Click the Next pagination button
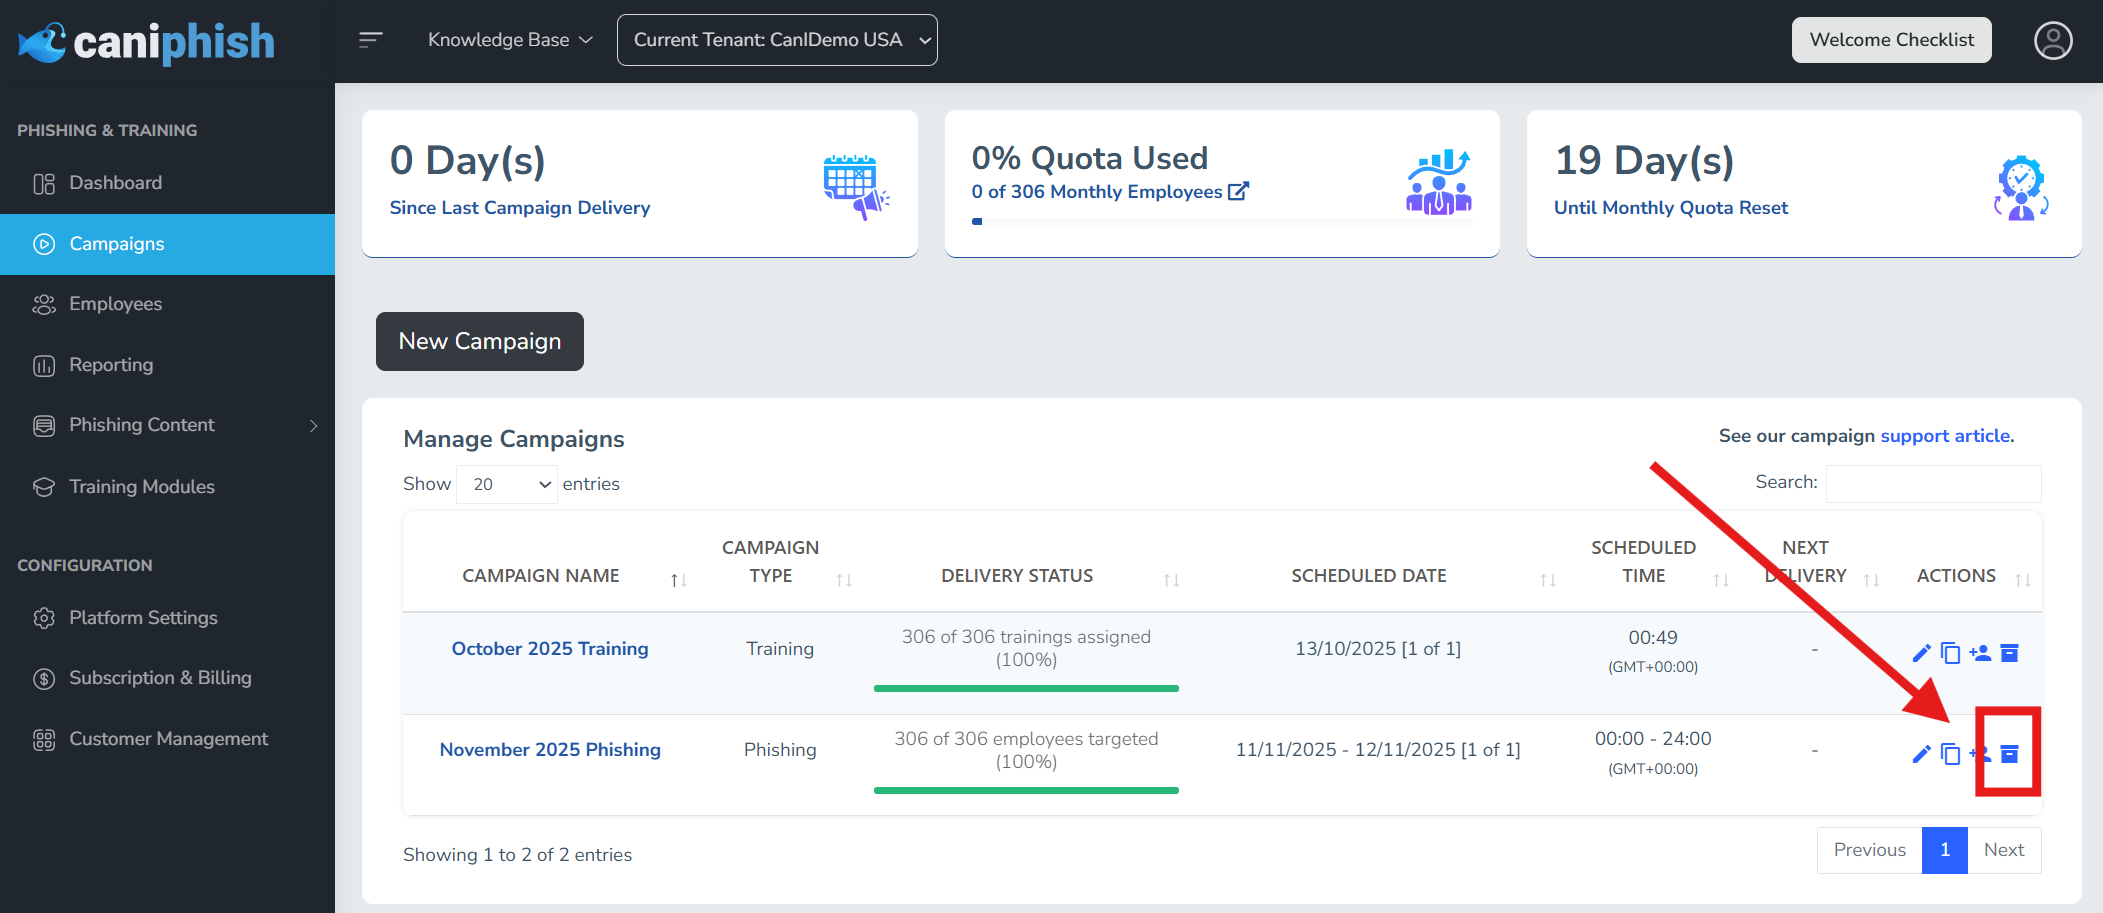 click(x=2003, y=850)
